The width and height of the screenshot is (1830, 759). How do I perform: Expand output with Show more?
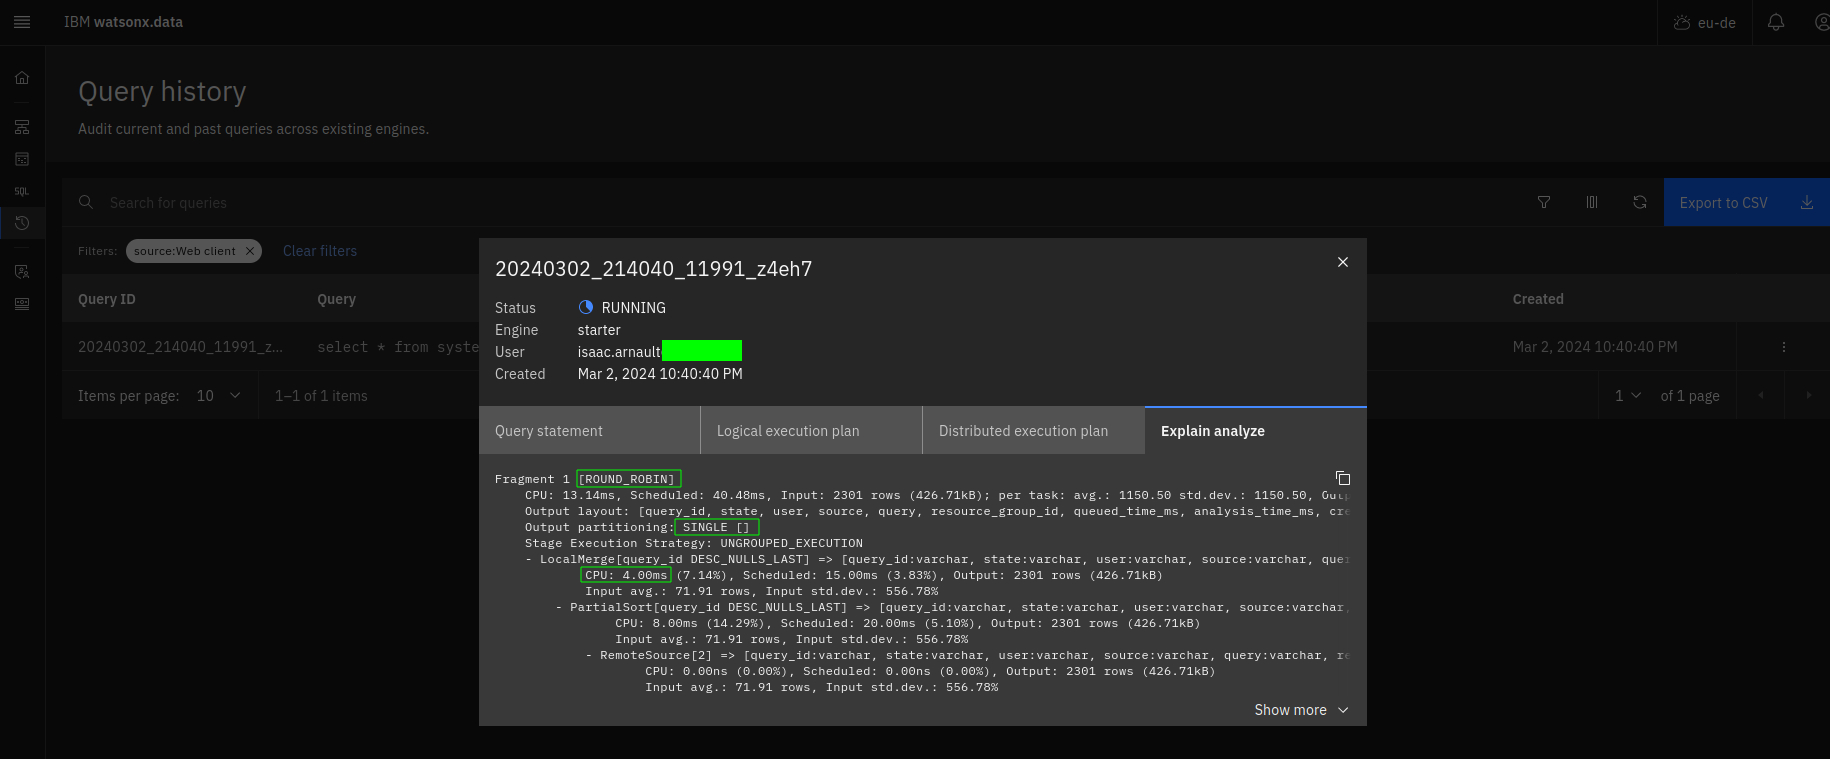point(1301,710)
